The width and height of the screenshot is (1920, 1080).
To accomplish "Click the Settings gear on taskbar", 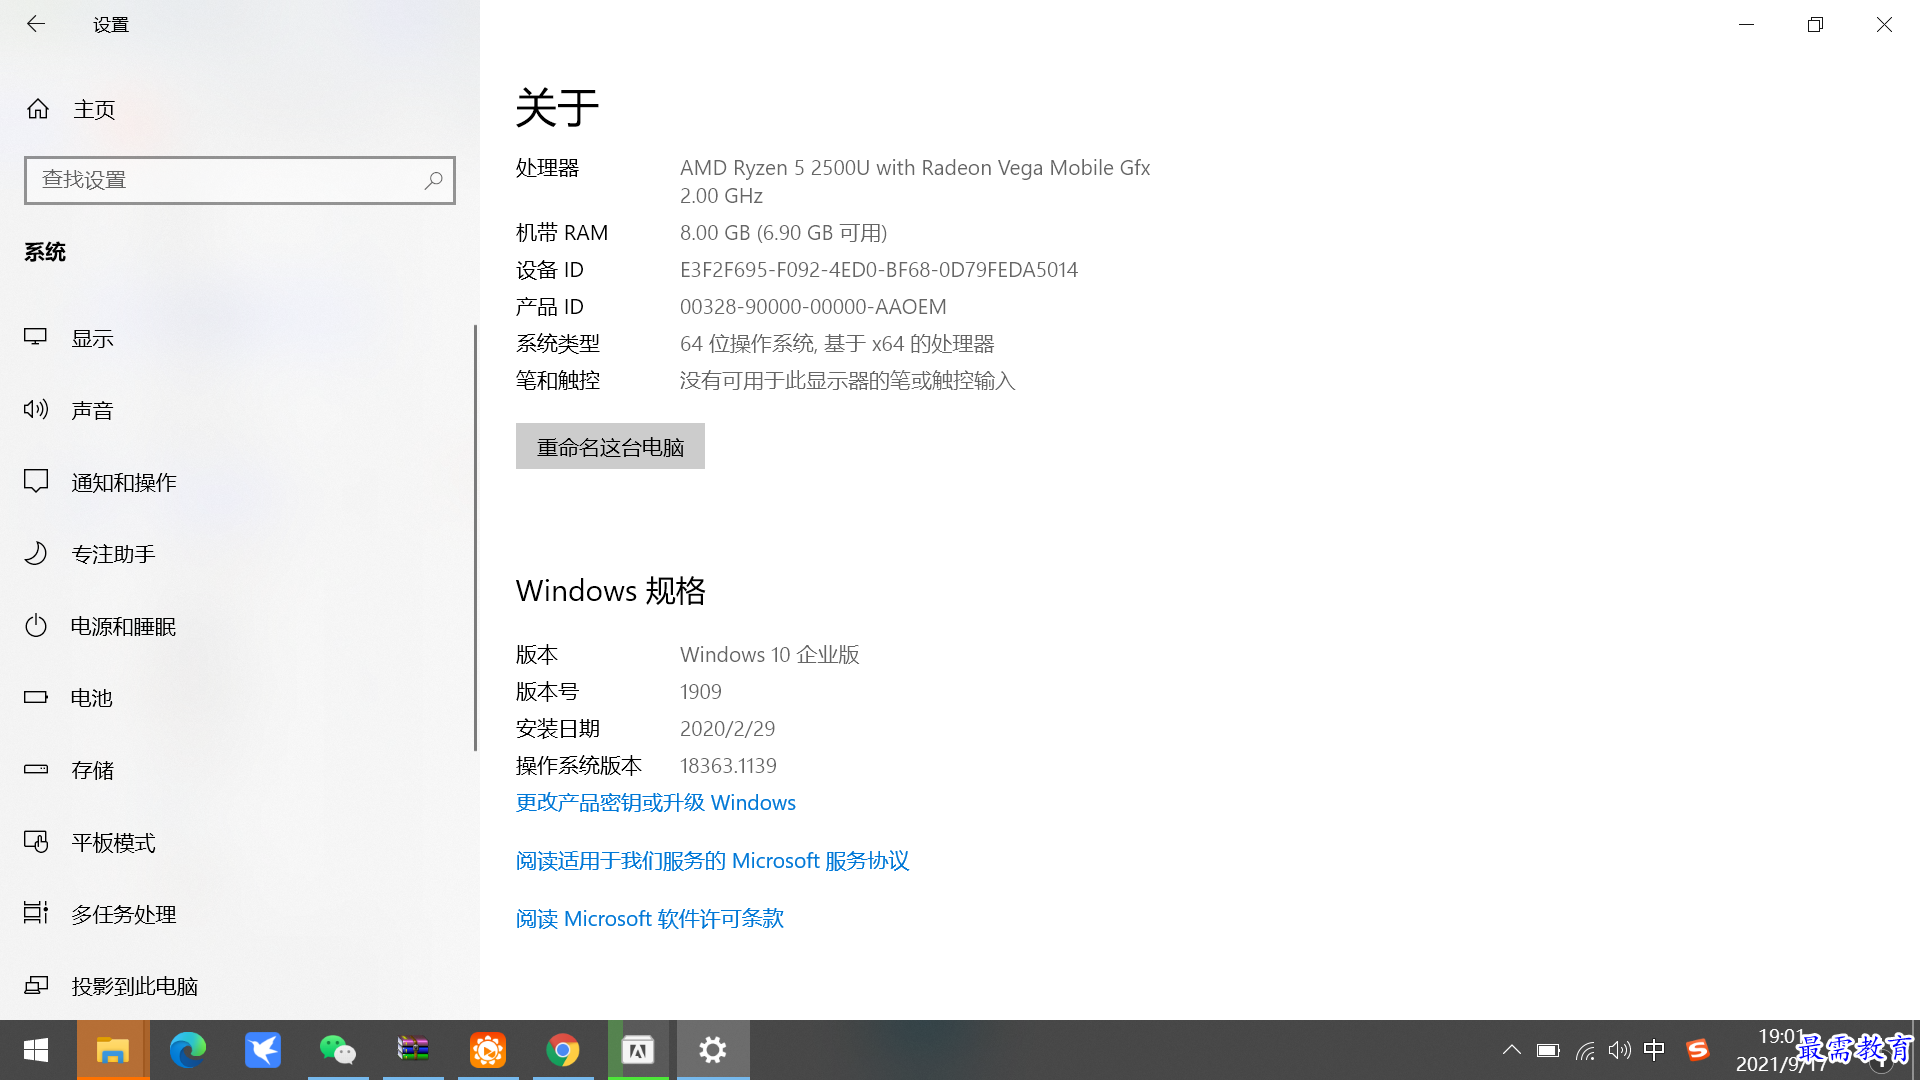I will (713, 1050).
